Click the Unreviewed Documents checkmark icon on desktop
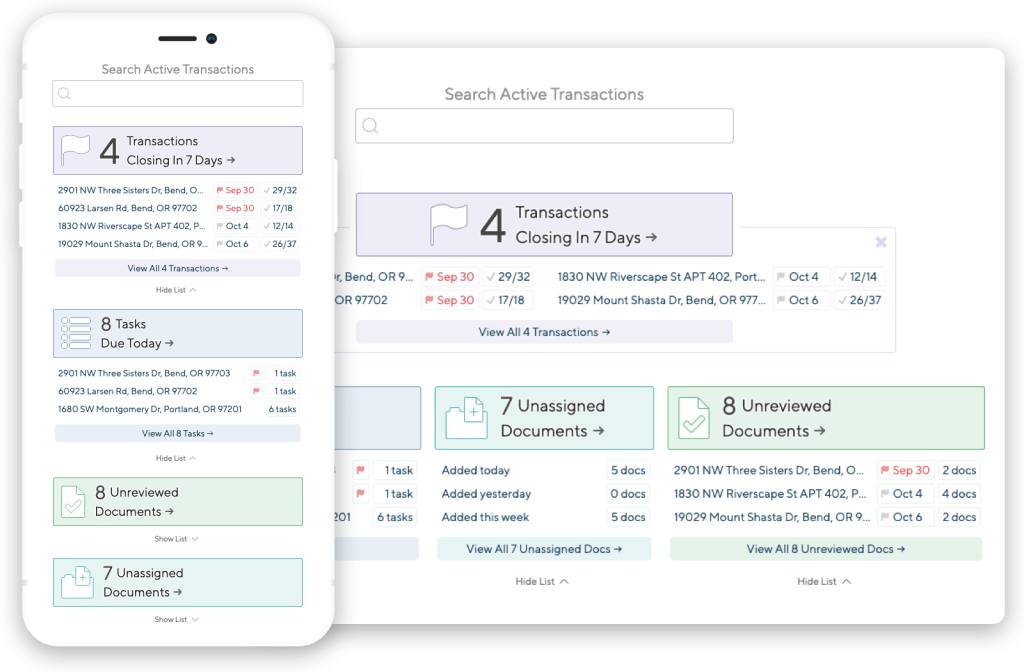The width and height of the screenshot is (1024, 672). (694, 418)
